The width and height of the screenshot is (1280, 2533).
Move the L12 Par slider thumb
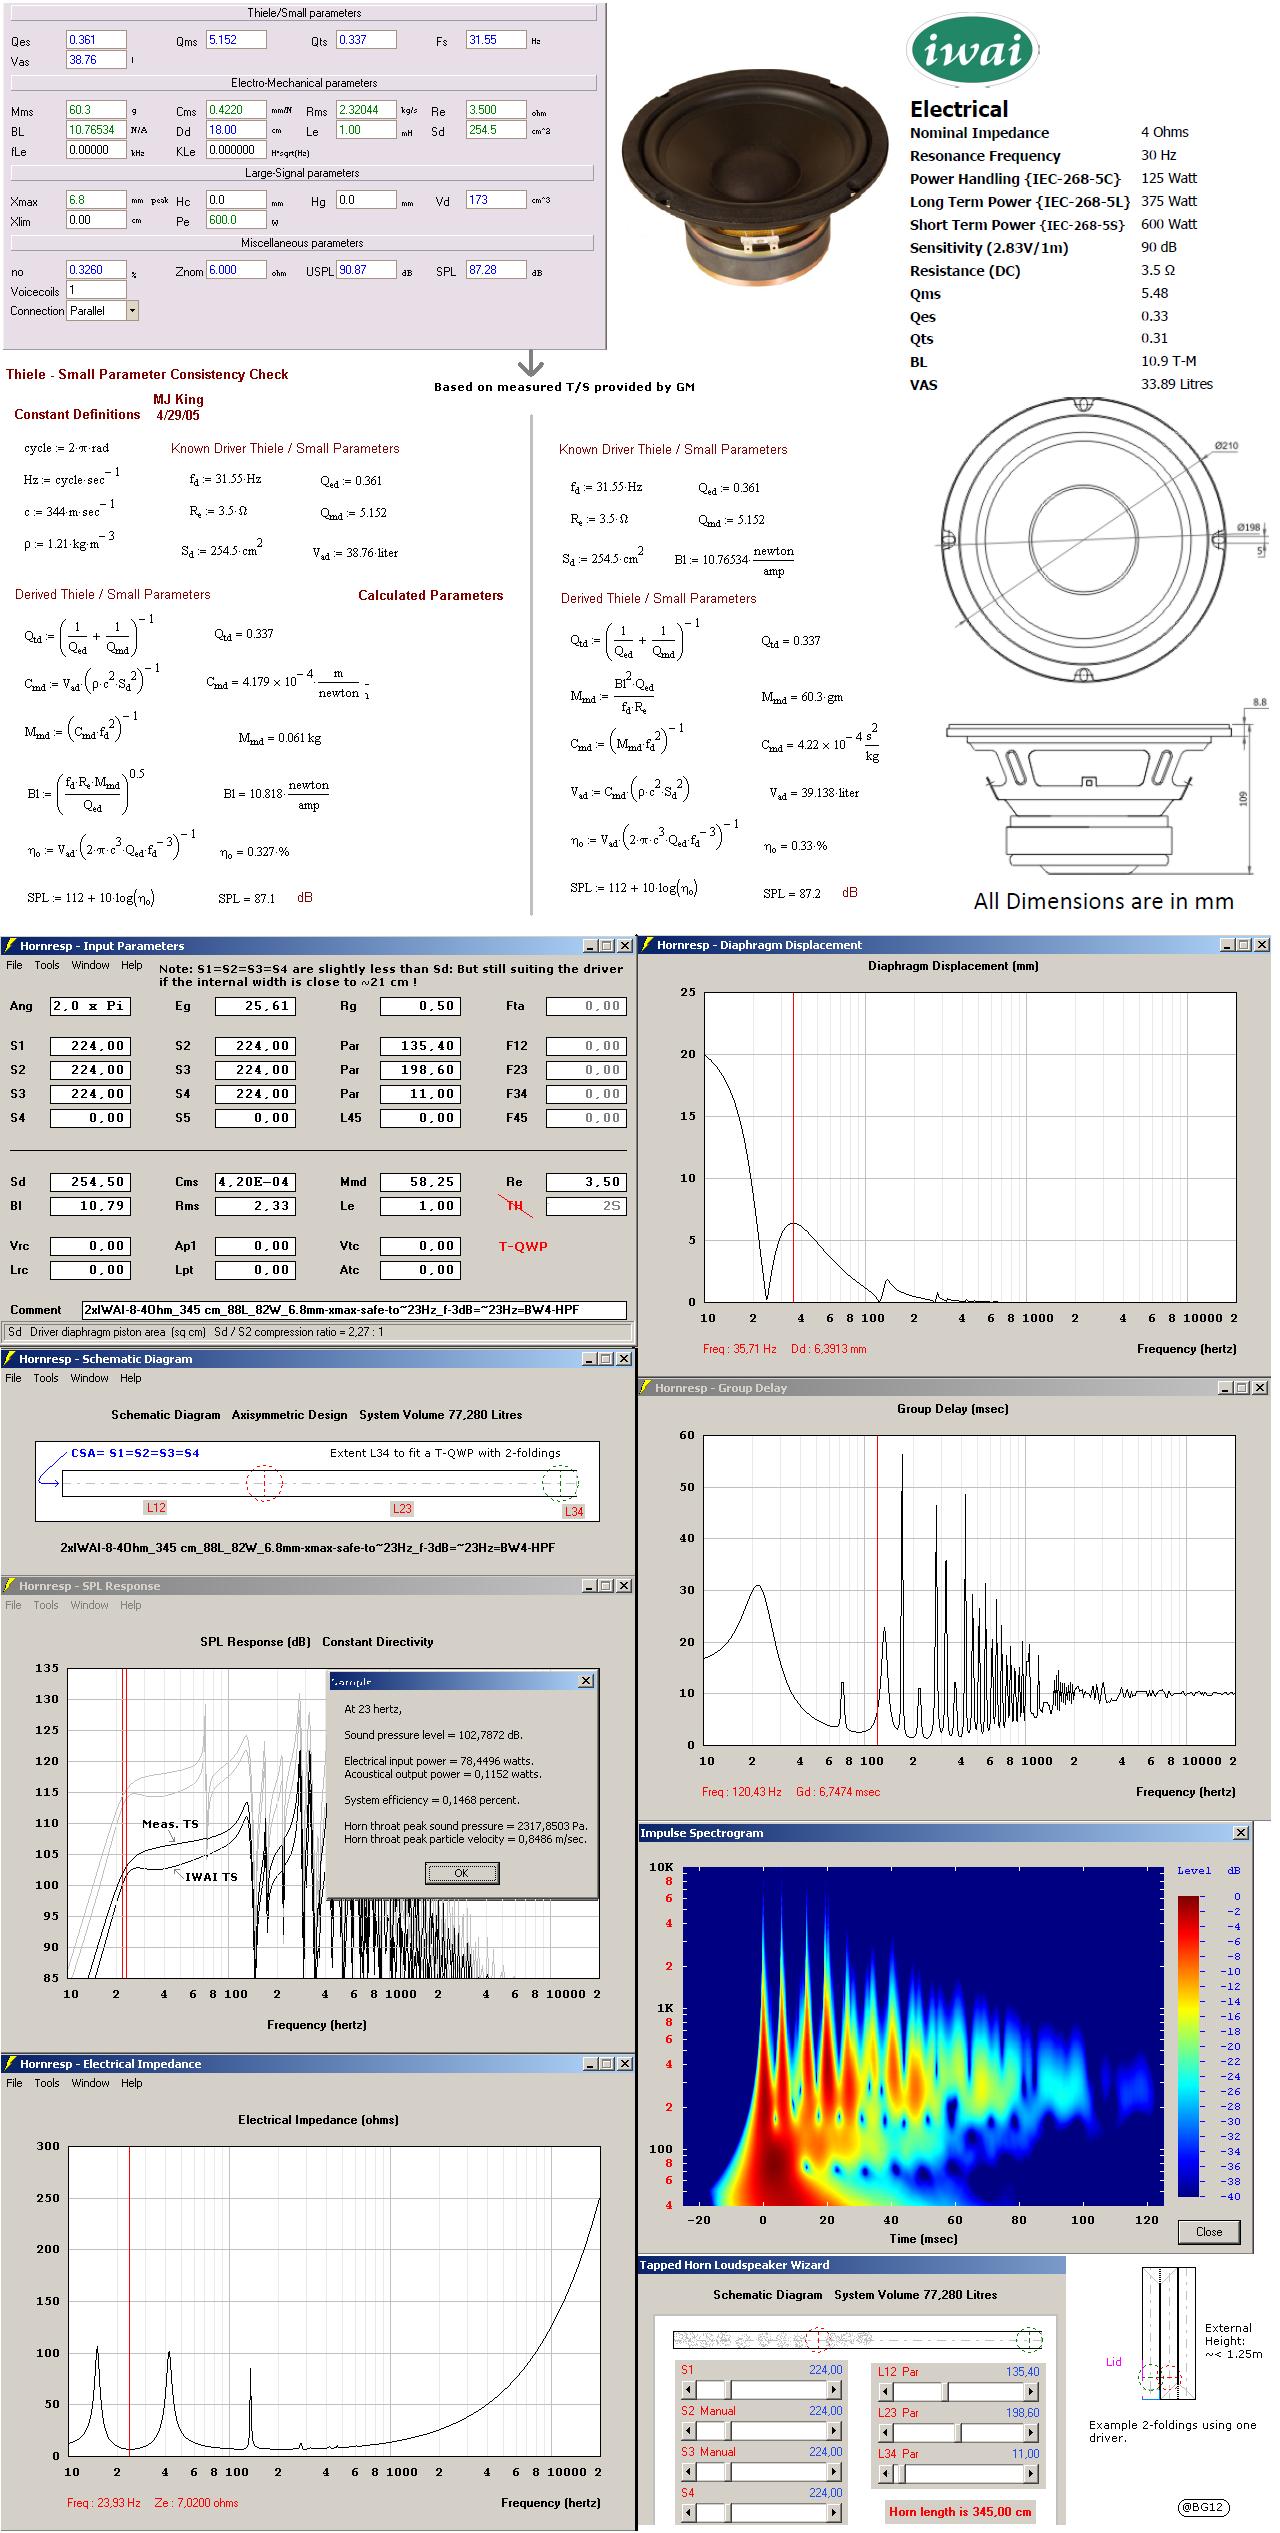coord(945,2393)
